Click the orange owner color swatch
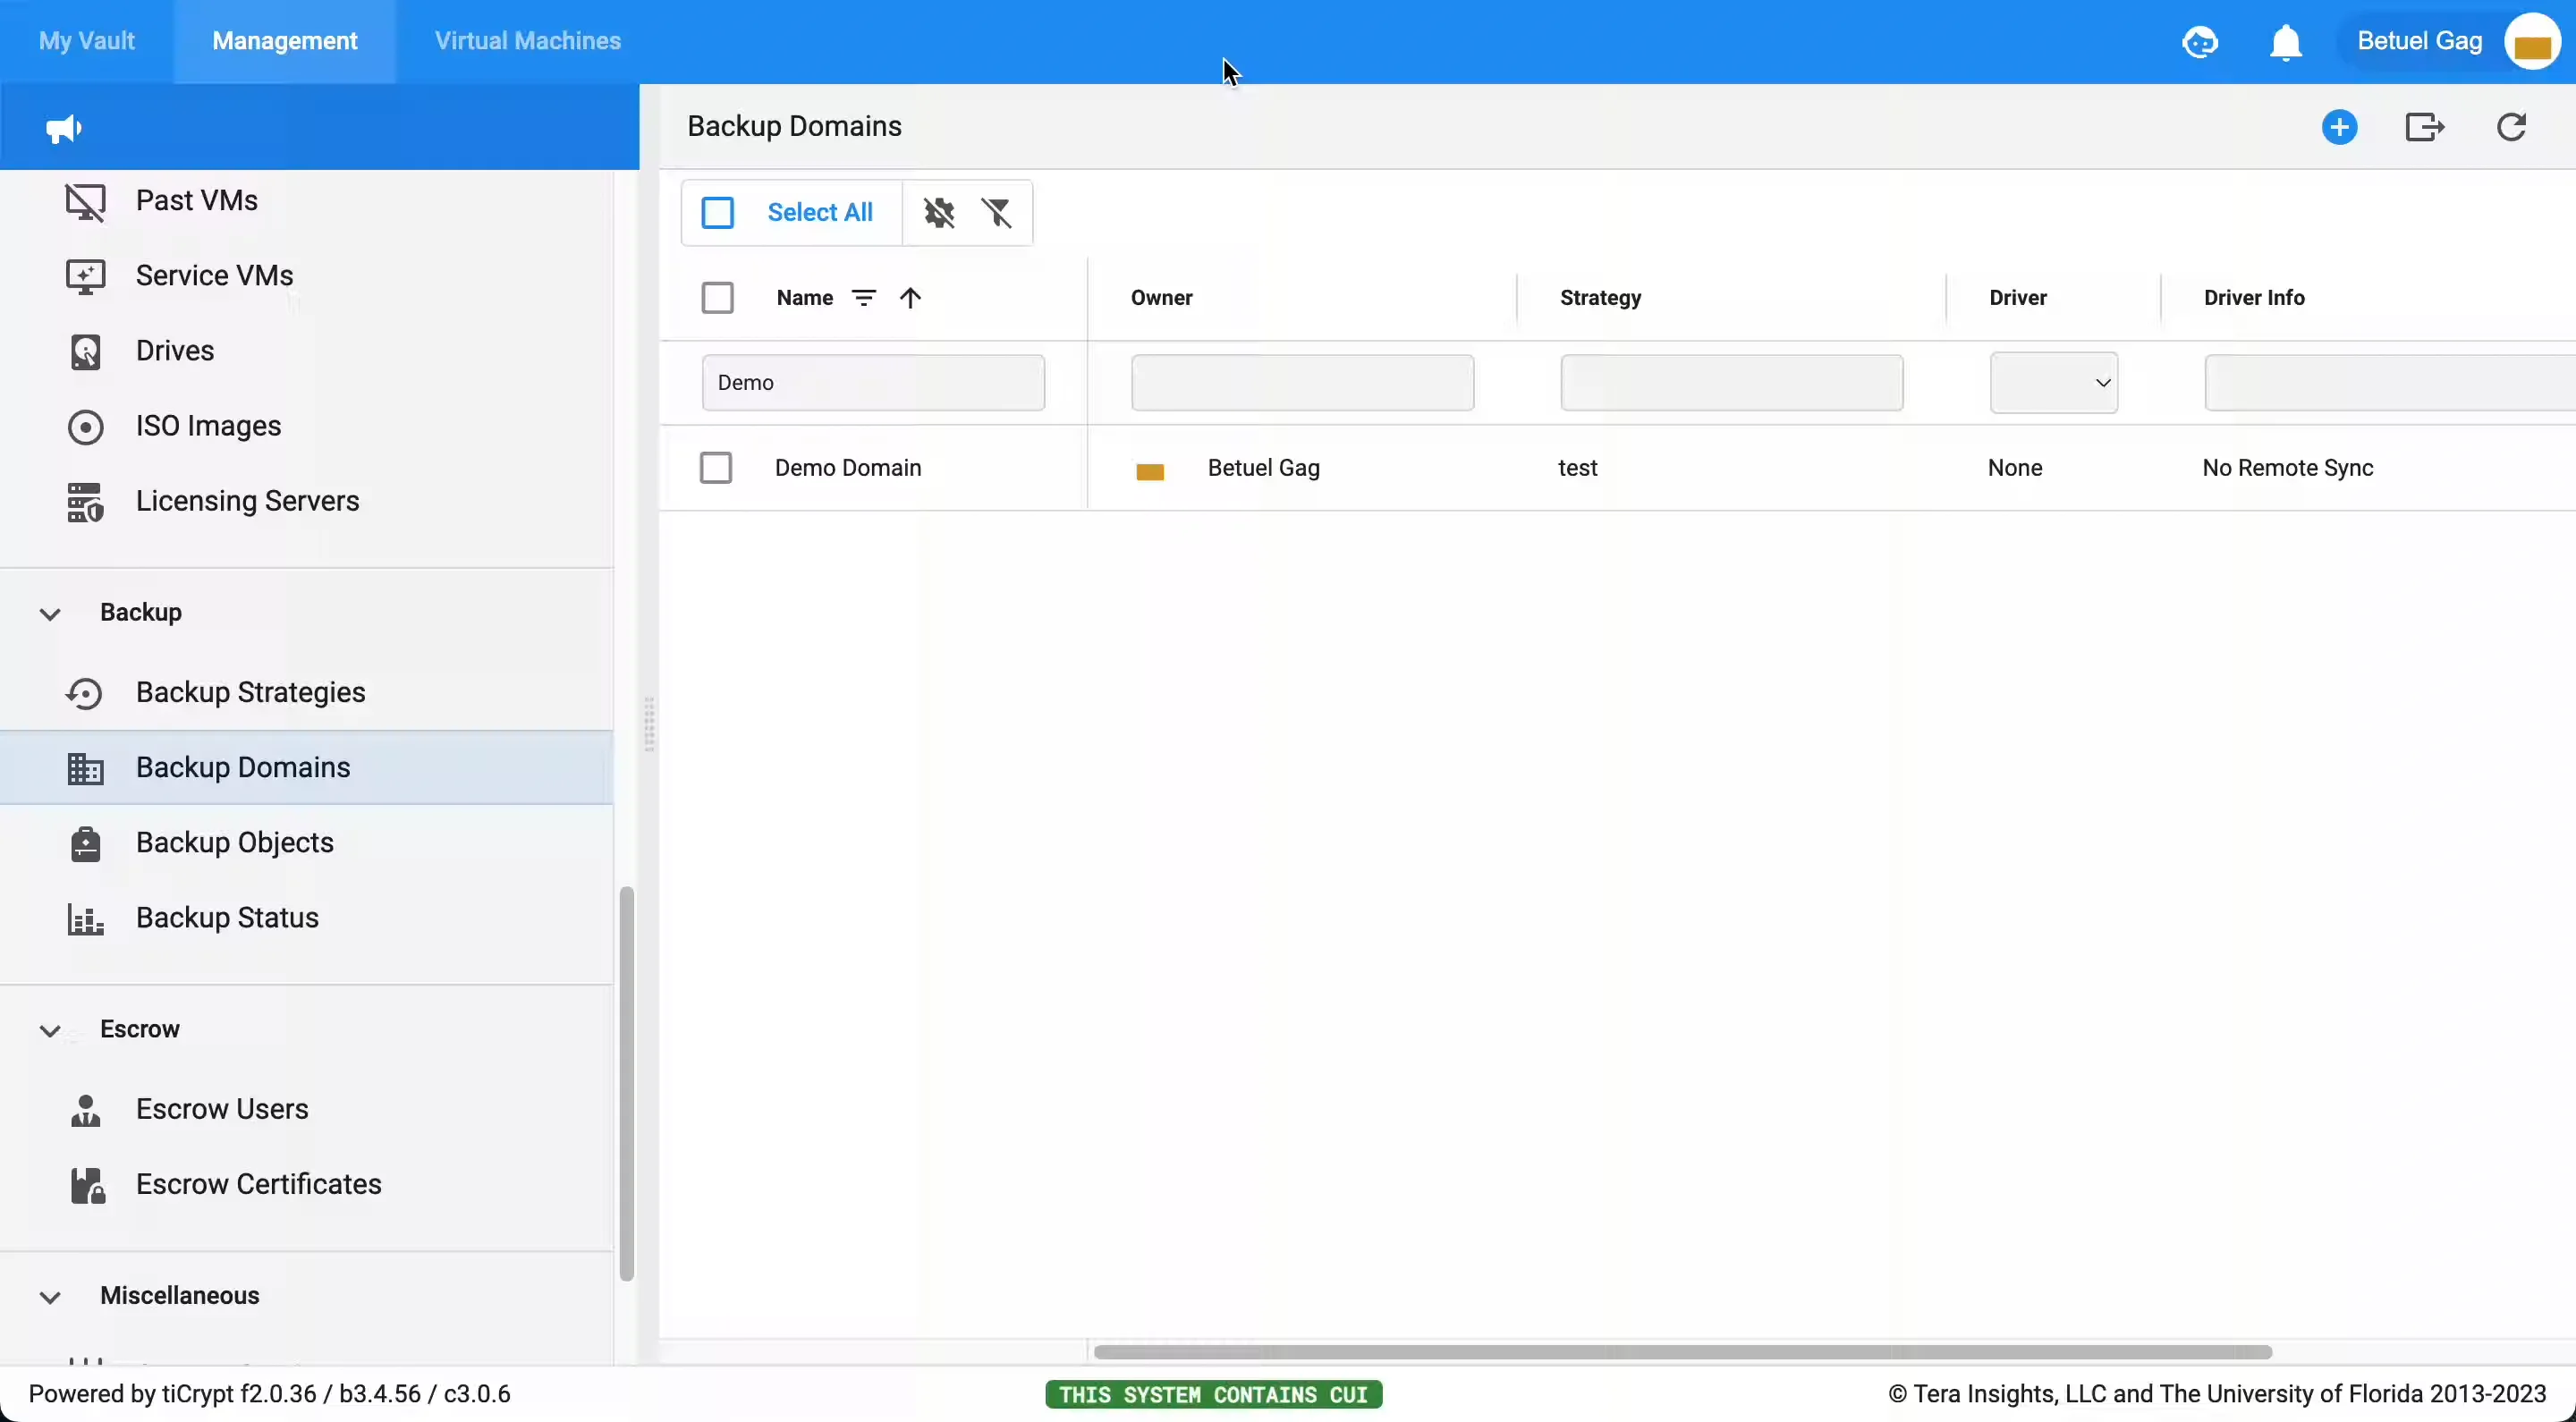 [x=1149, y=470]
